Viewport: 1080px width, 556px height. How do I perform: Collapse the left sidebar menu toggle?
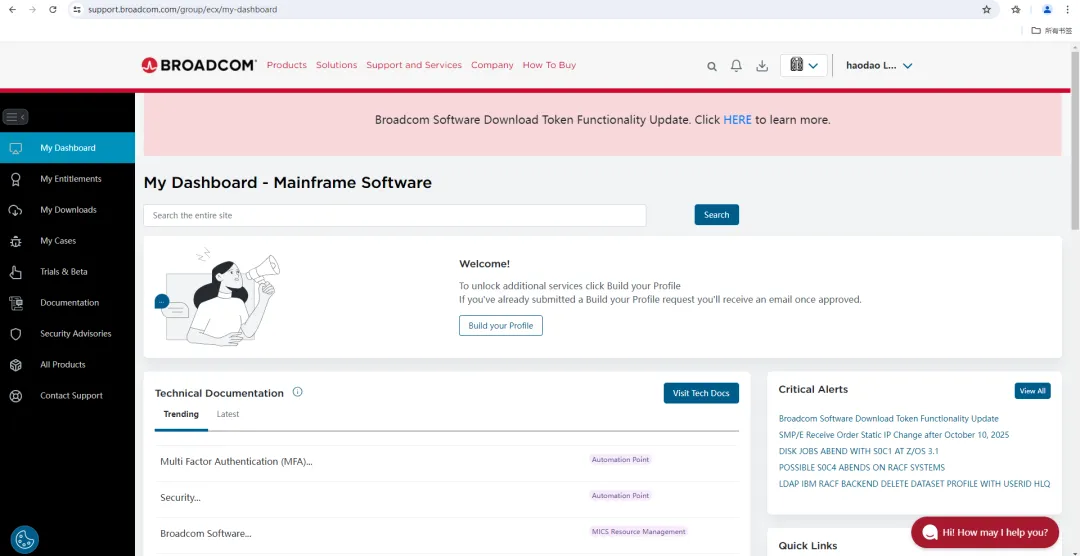click(x=15, y=117)
